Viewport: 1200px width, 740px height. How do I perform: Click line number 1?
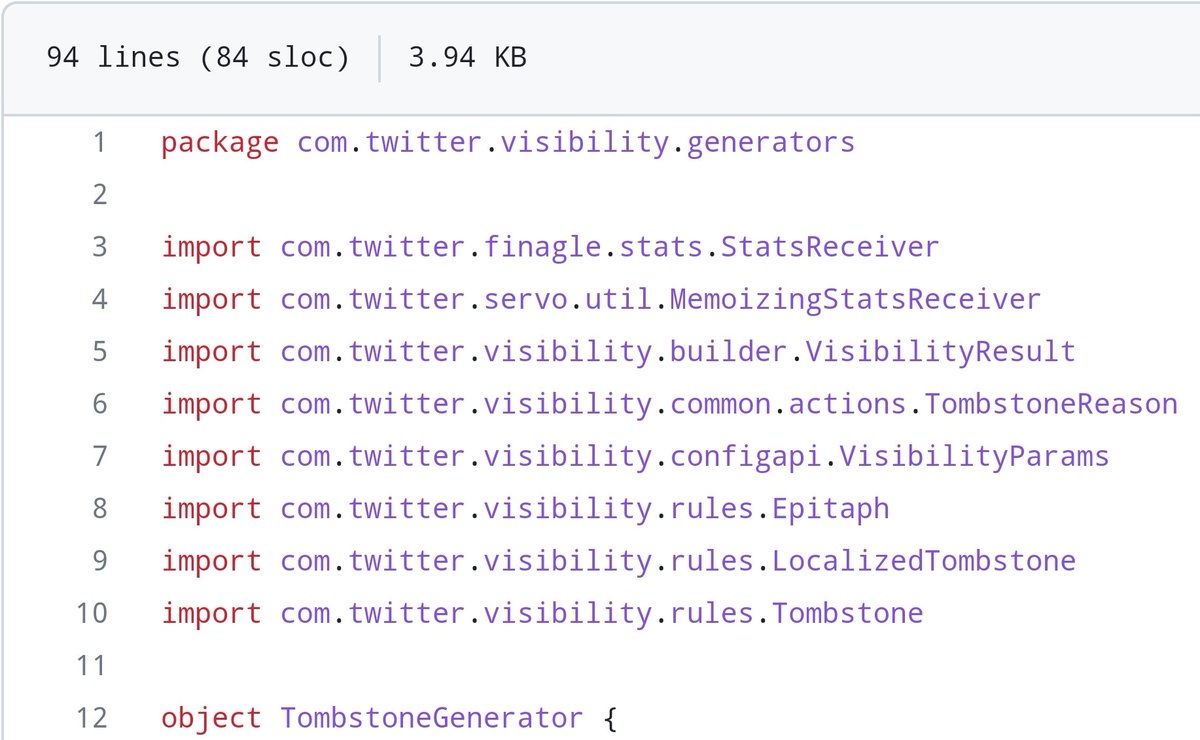[98, 142]
